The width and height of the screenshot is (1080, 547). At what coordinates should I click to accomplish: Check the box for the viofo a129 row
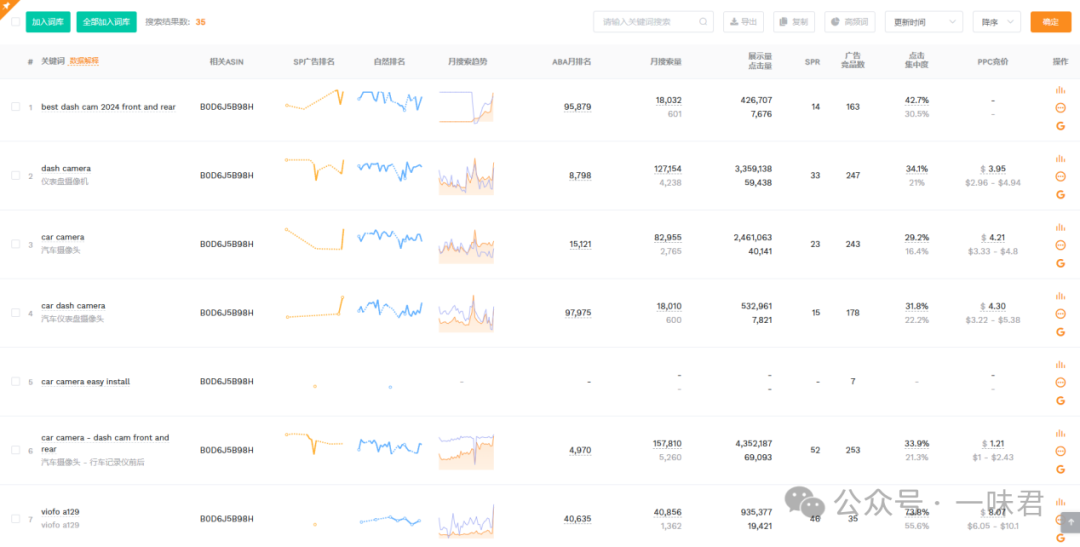pyautogui.click(x=15, y=519)
